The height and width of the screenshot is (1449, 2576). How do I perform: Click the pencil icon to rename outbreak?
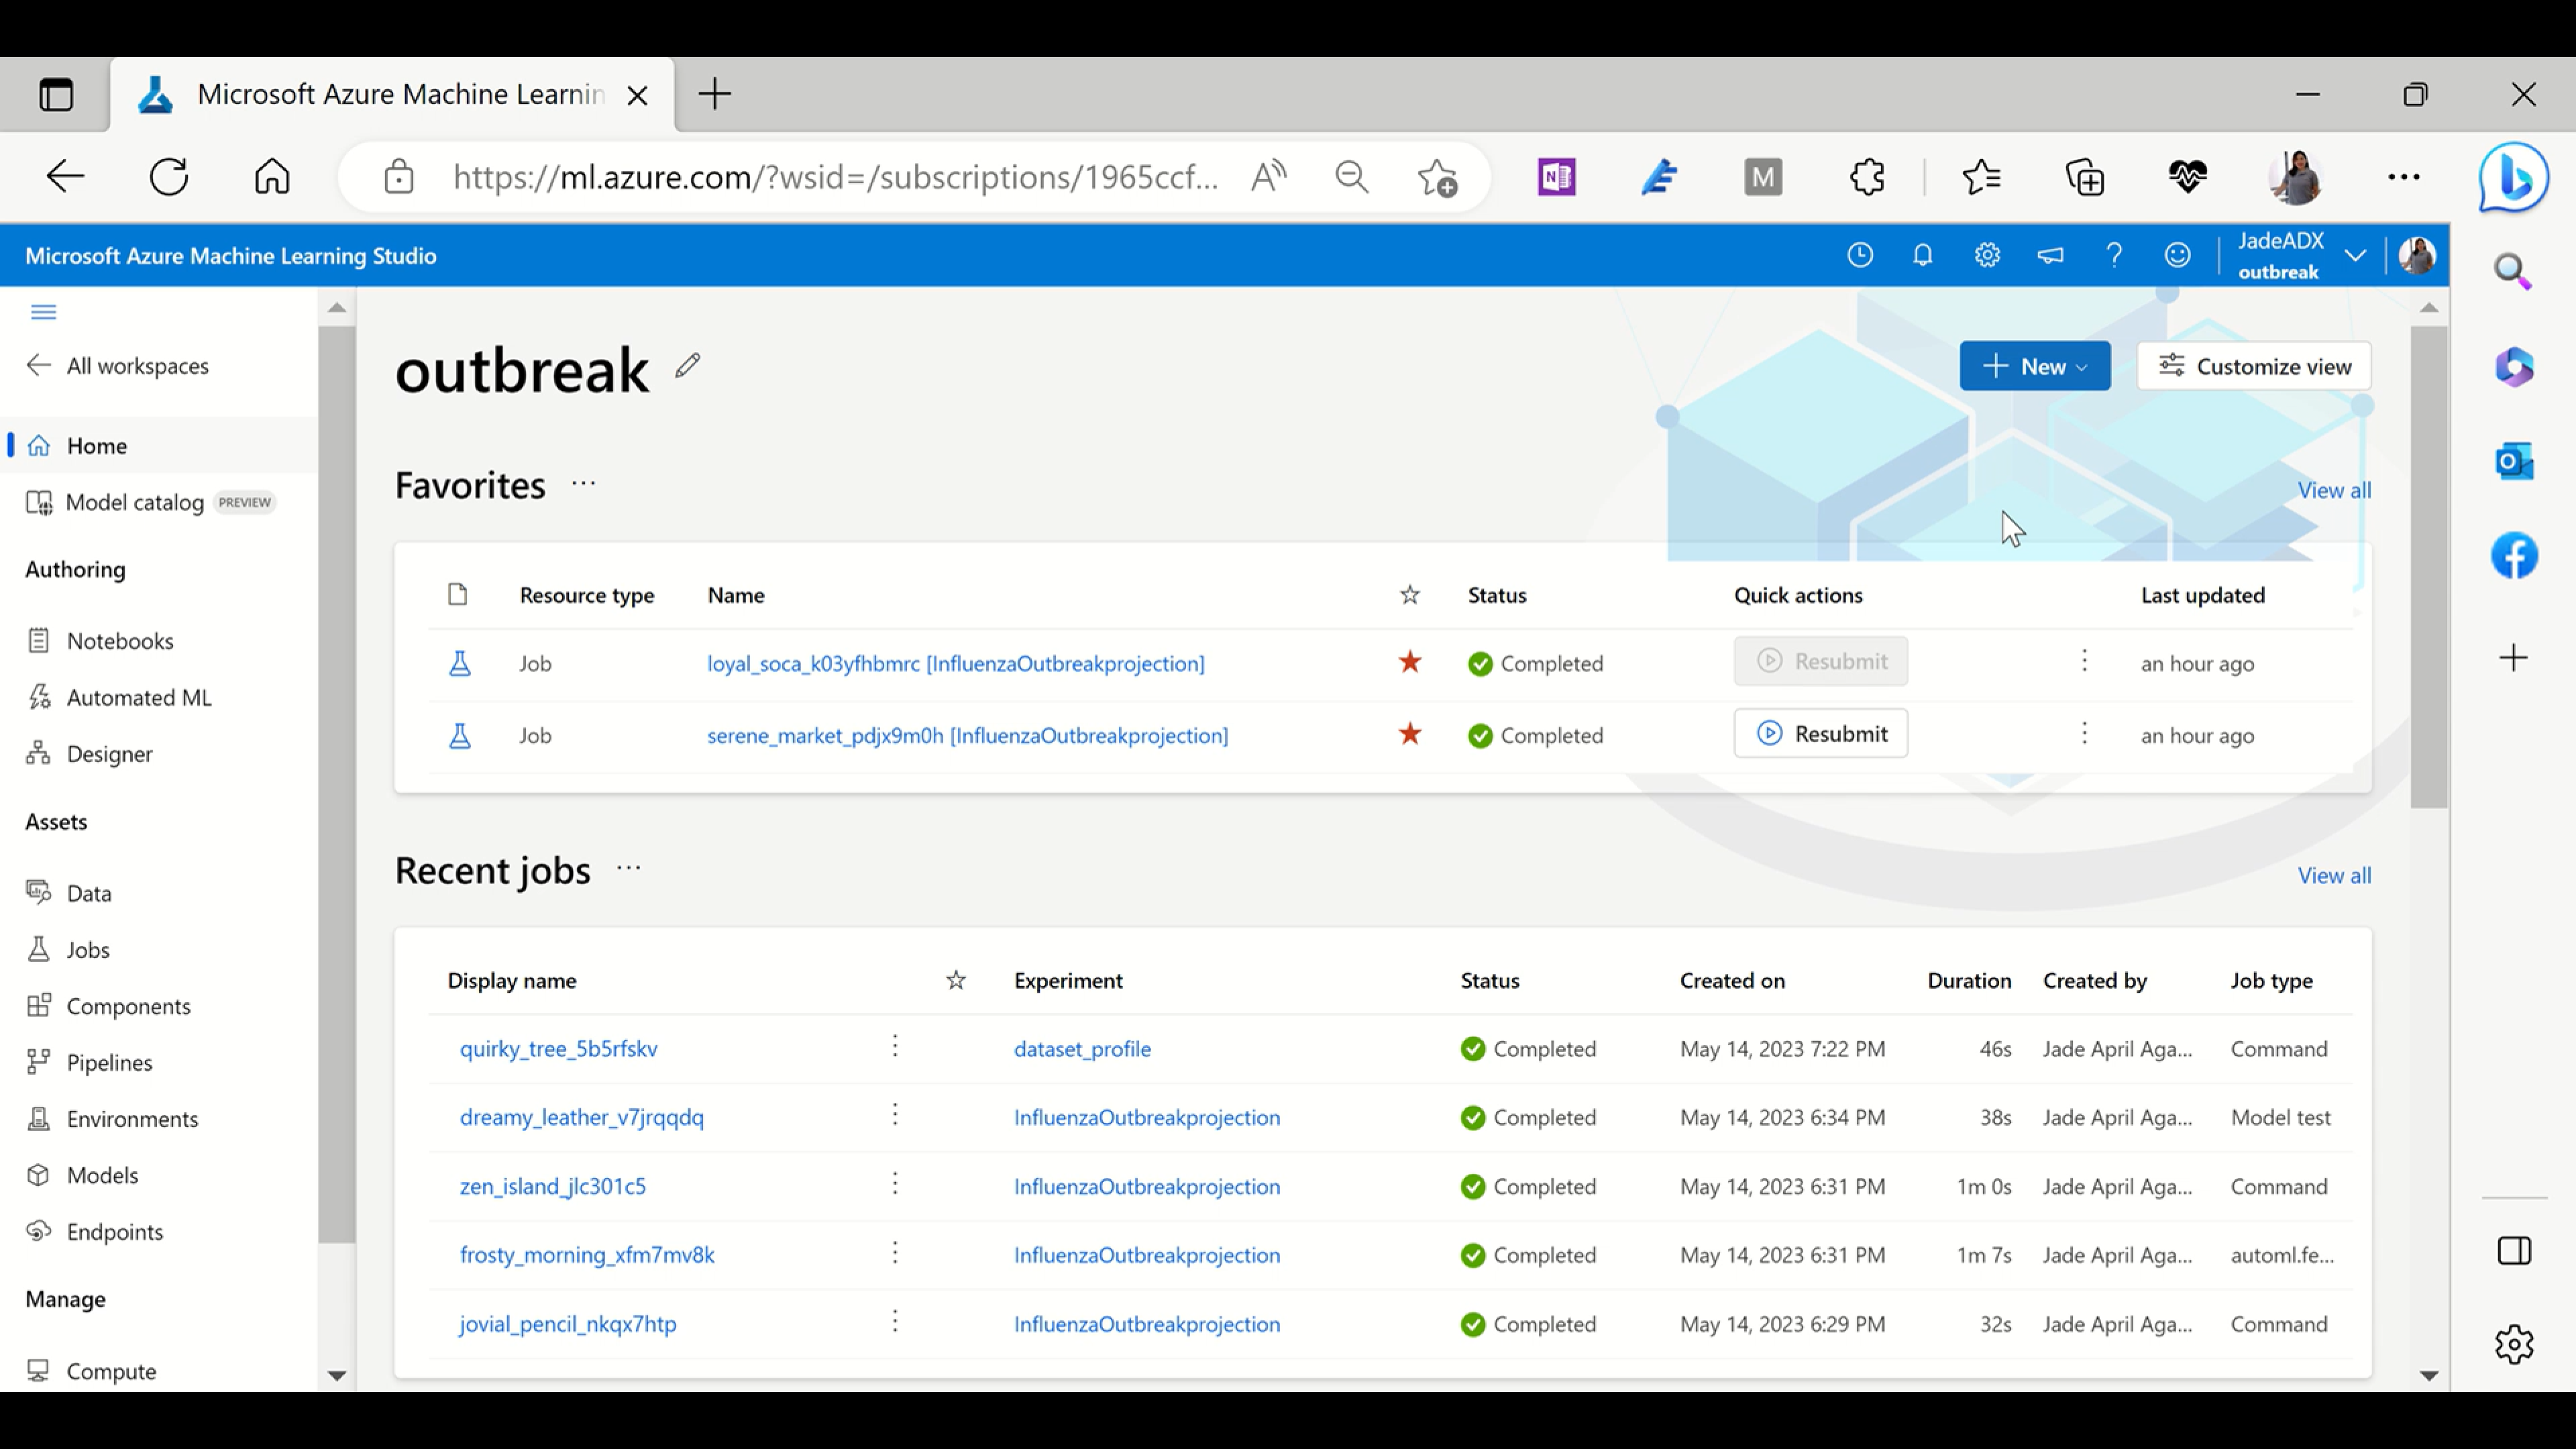point(687,366)
